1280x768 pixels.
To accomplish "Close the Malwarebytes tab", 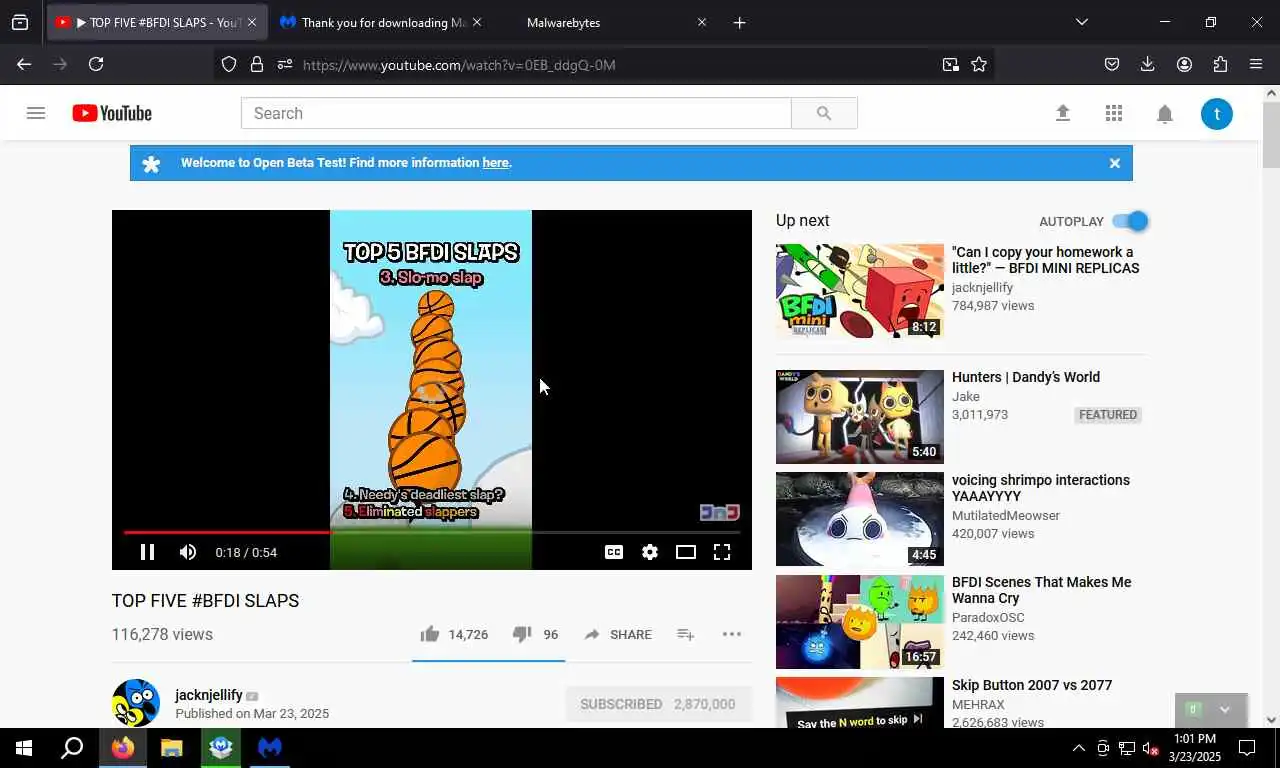I will pyautogui.click(x=701, y=22).
